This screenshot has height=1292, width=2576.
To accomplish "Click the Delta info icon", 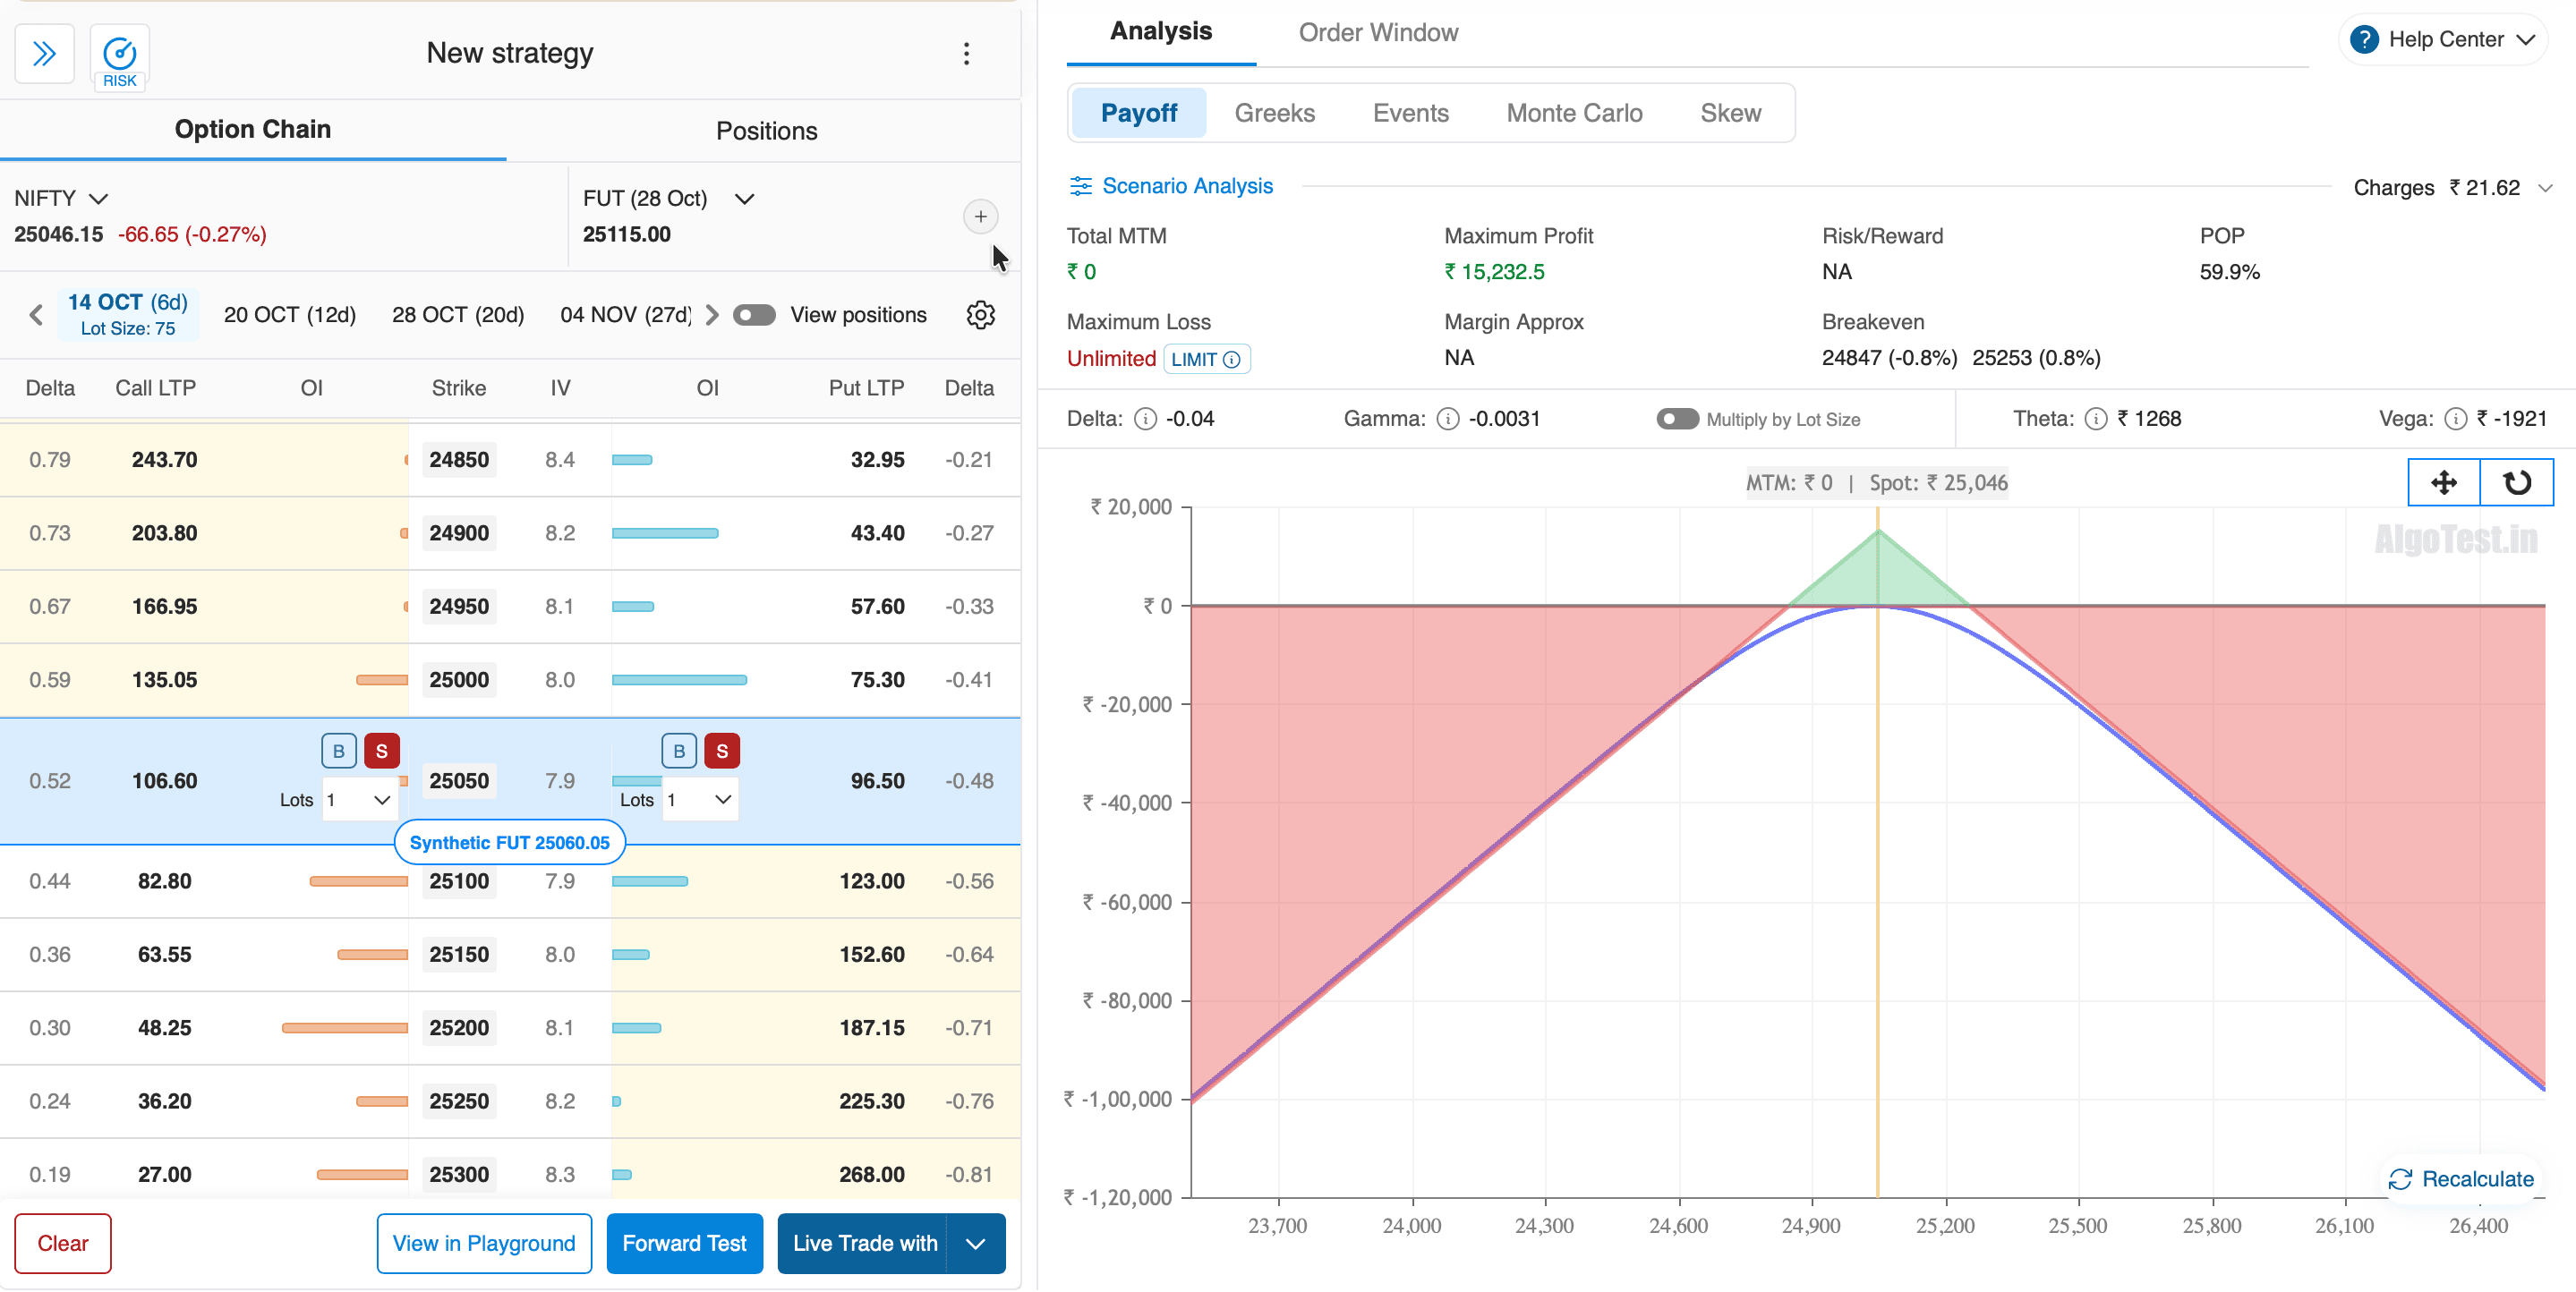I will [x=1145, y=419].
